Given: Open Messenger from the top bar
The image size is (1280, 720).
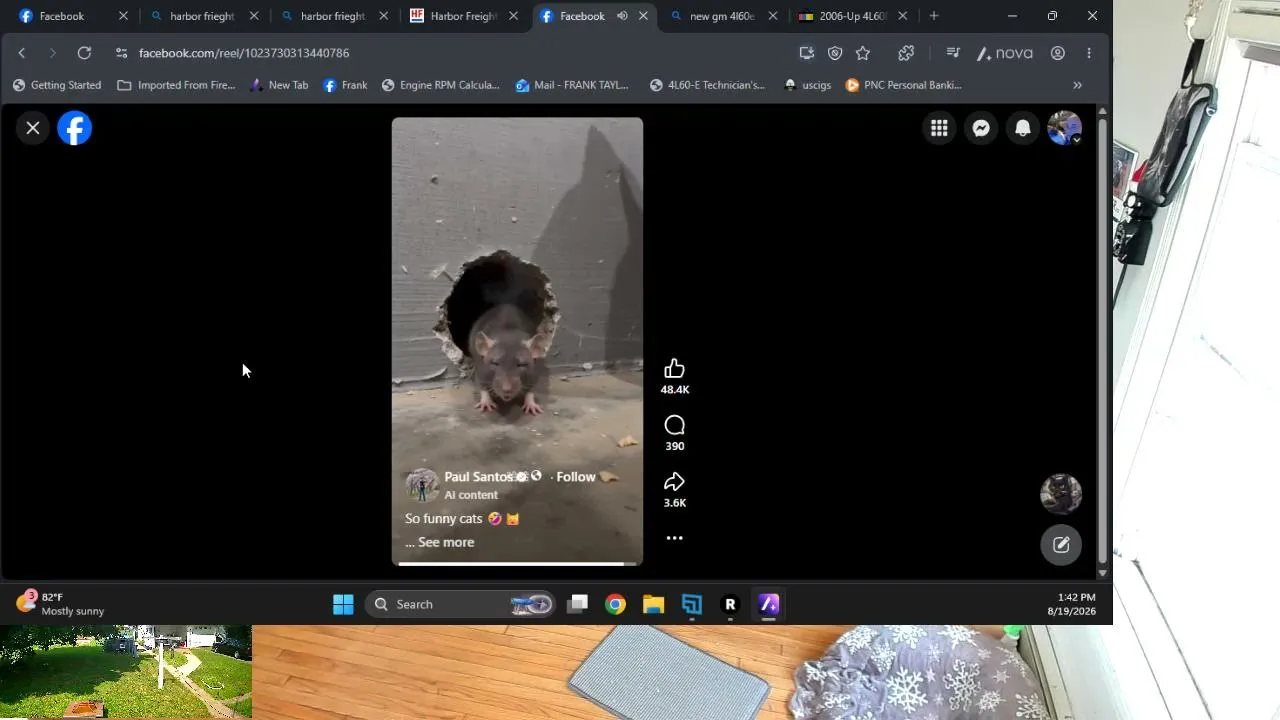Looking at the screenshot, I should pos(982,128).
